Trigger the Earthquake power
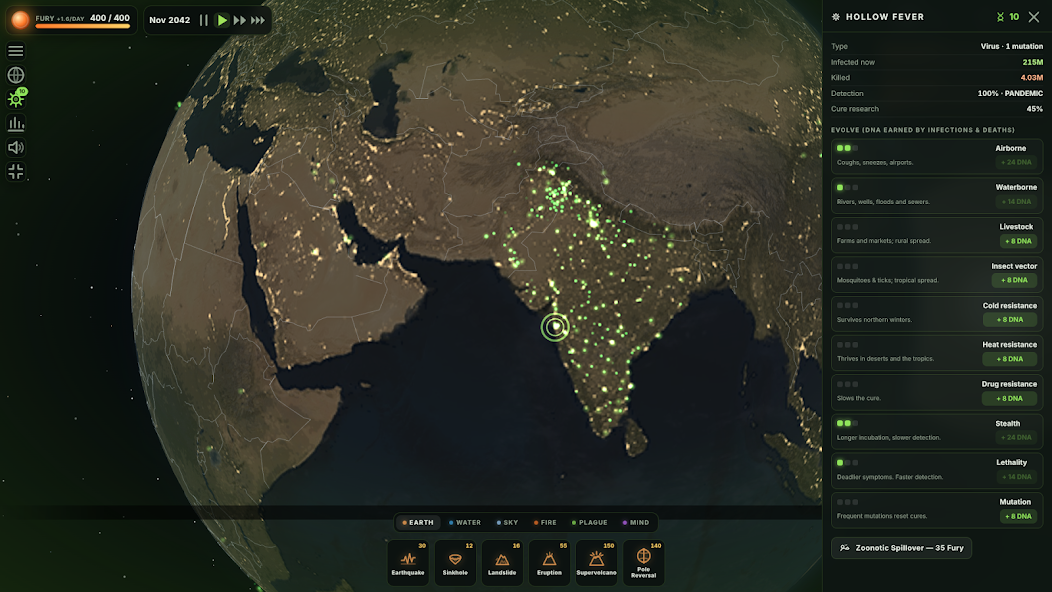Image resolution: width=1052 pixels, height=592 pixels. click(x=408, y=562)
